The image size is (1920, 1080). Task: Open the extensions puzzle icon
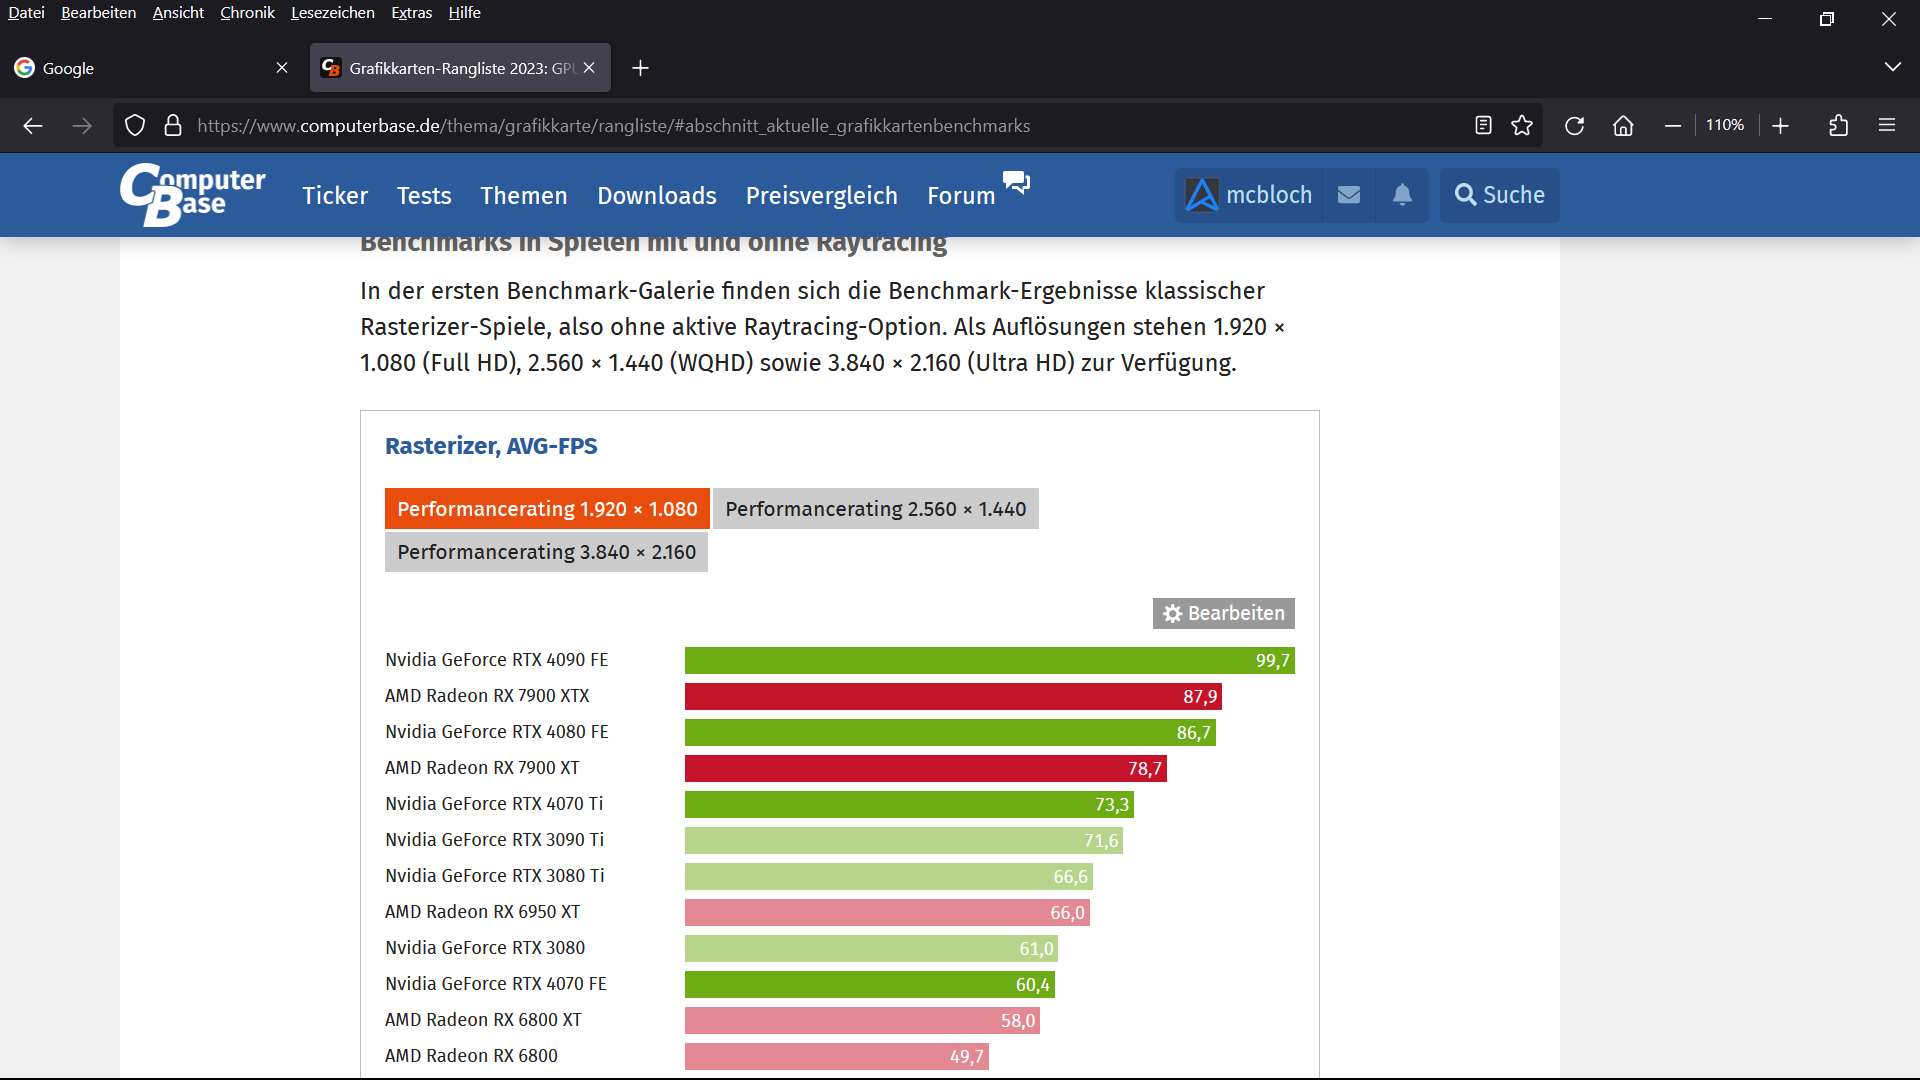click(1838, 125)
